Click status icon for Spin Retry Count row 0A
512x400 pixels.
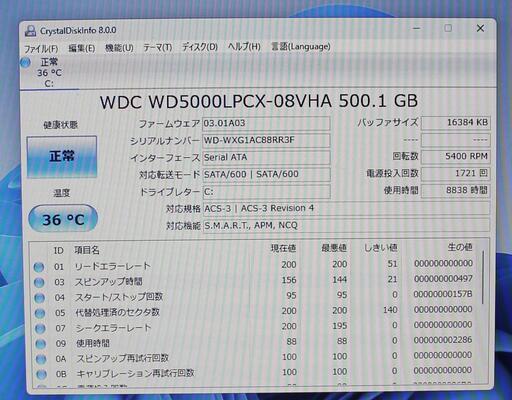pos(41,359)
